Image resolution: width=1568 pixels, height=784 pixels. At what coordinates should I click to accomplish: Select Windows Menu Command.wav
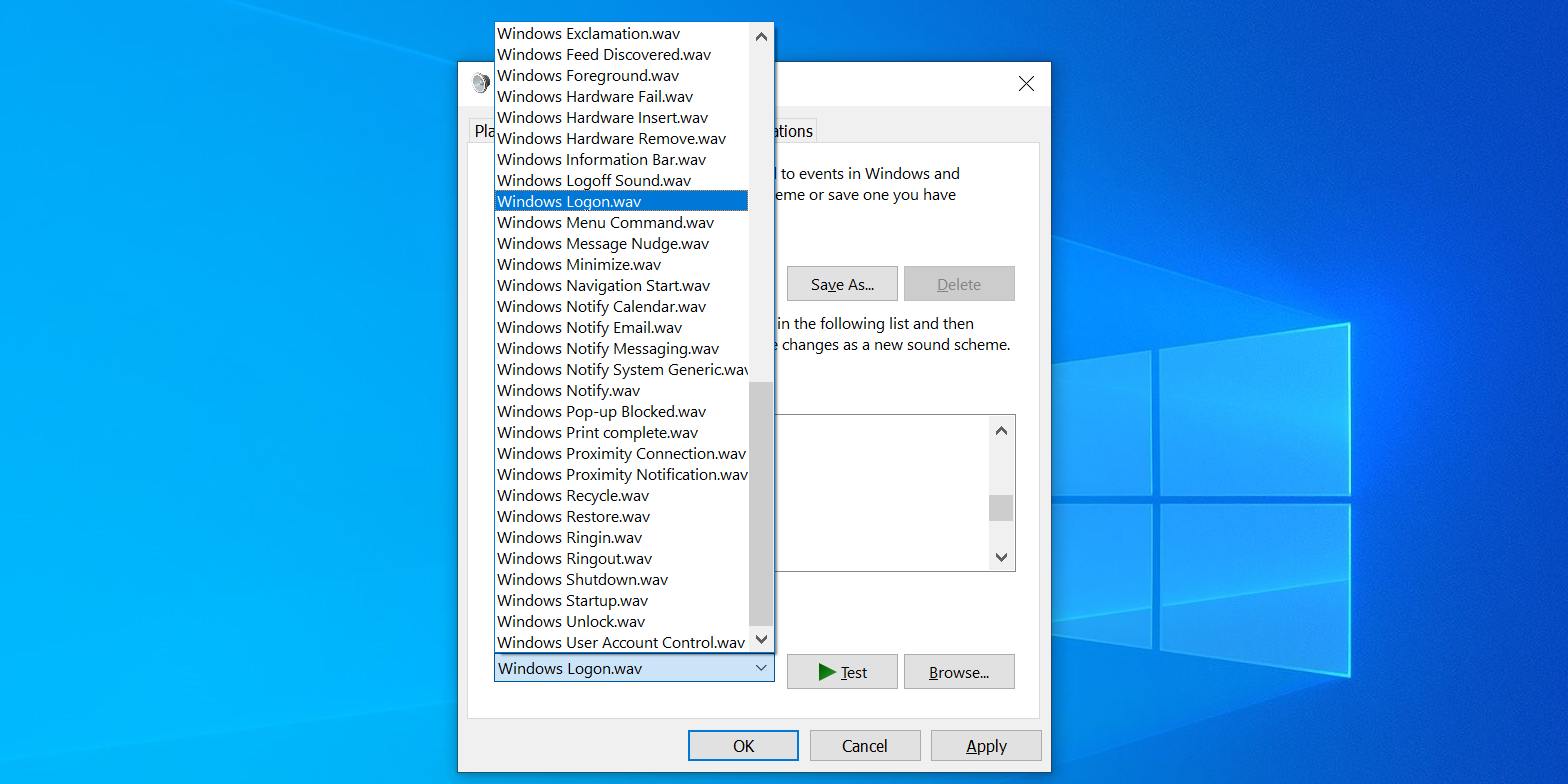pyautogui.click(x=622, y=223)
